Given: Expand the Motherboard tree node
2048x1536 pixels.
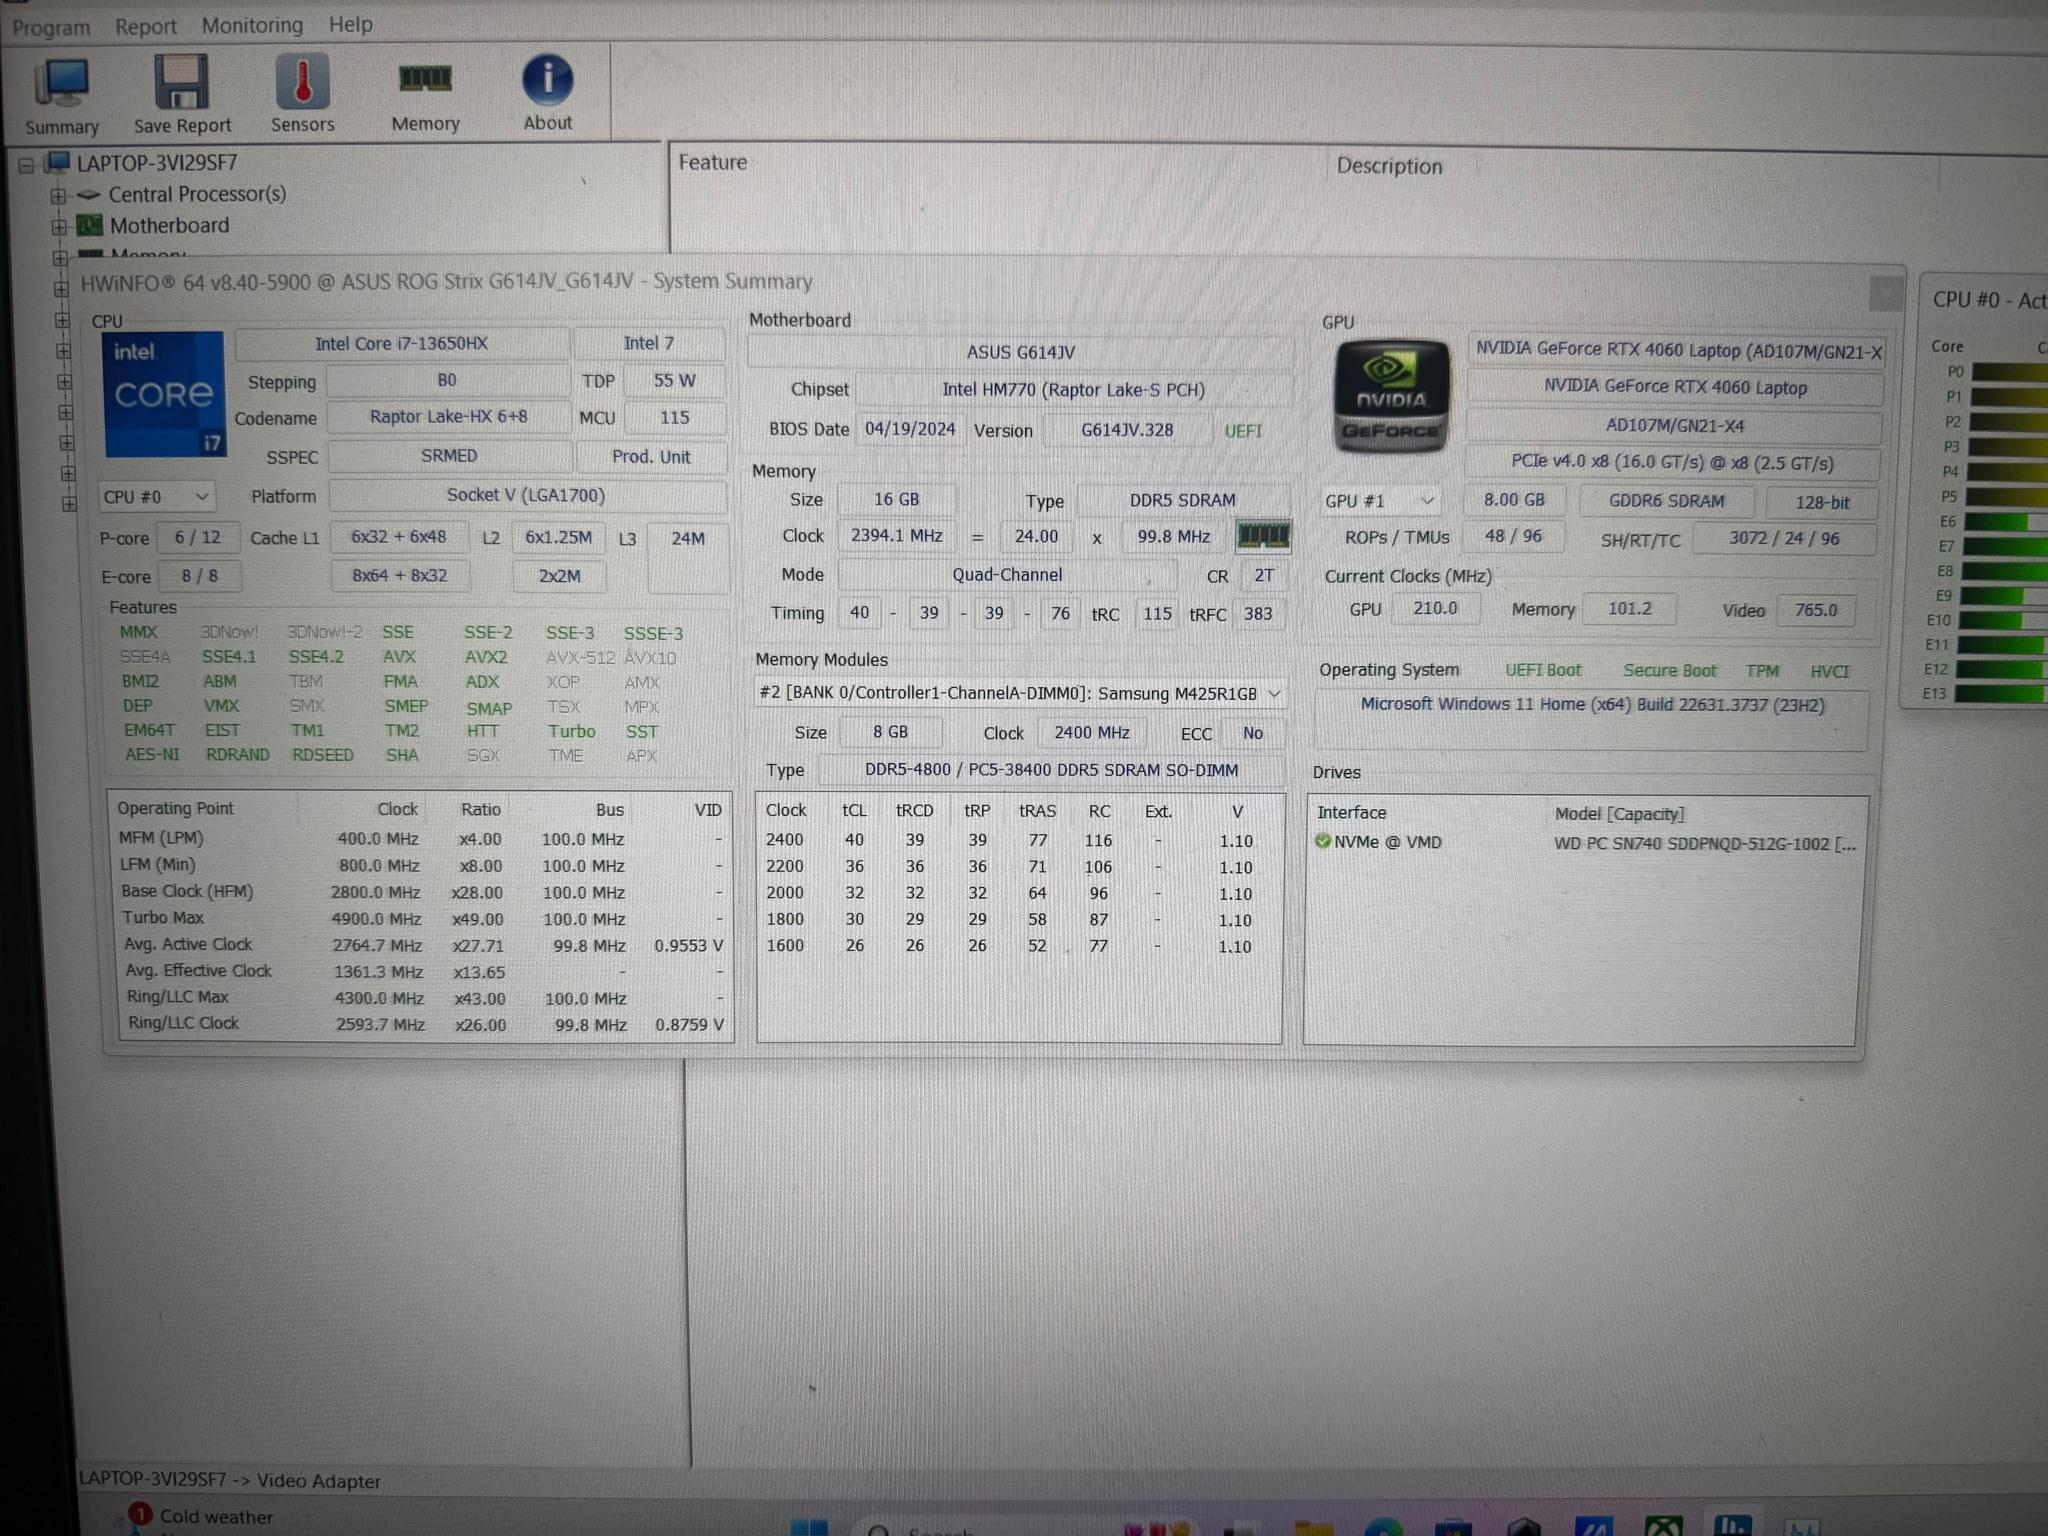Looking at the screenshot, I should click(x=59, y=227).
